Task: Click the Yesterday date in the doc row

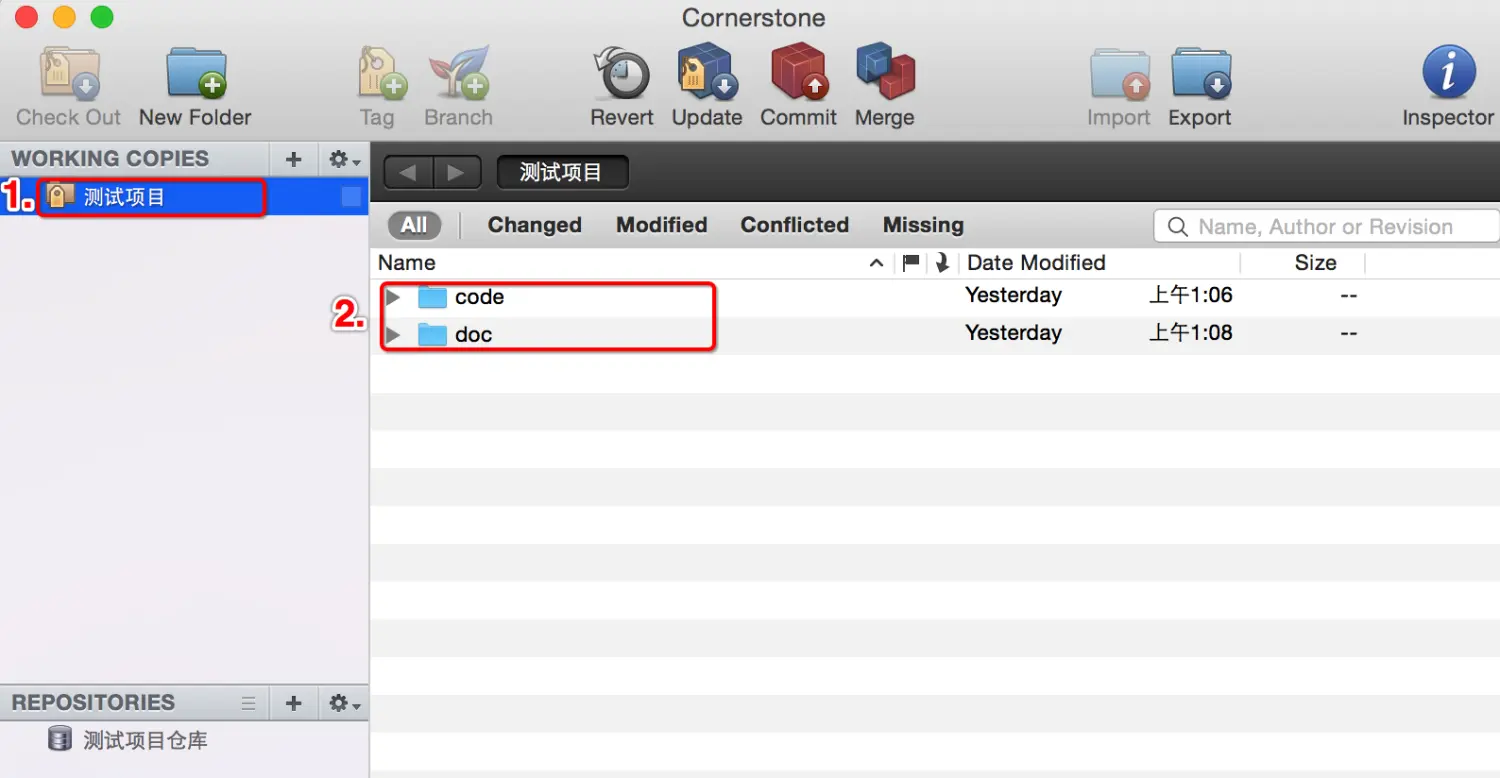Action: [1013, 333]
